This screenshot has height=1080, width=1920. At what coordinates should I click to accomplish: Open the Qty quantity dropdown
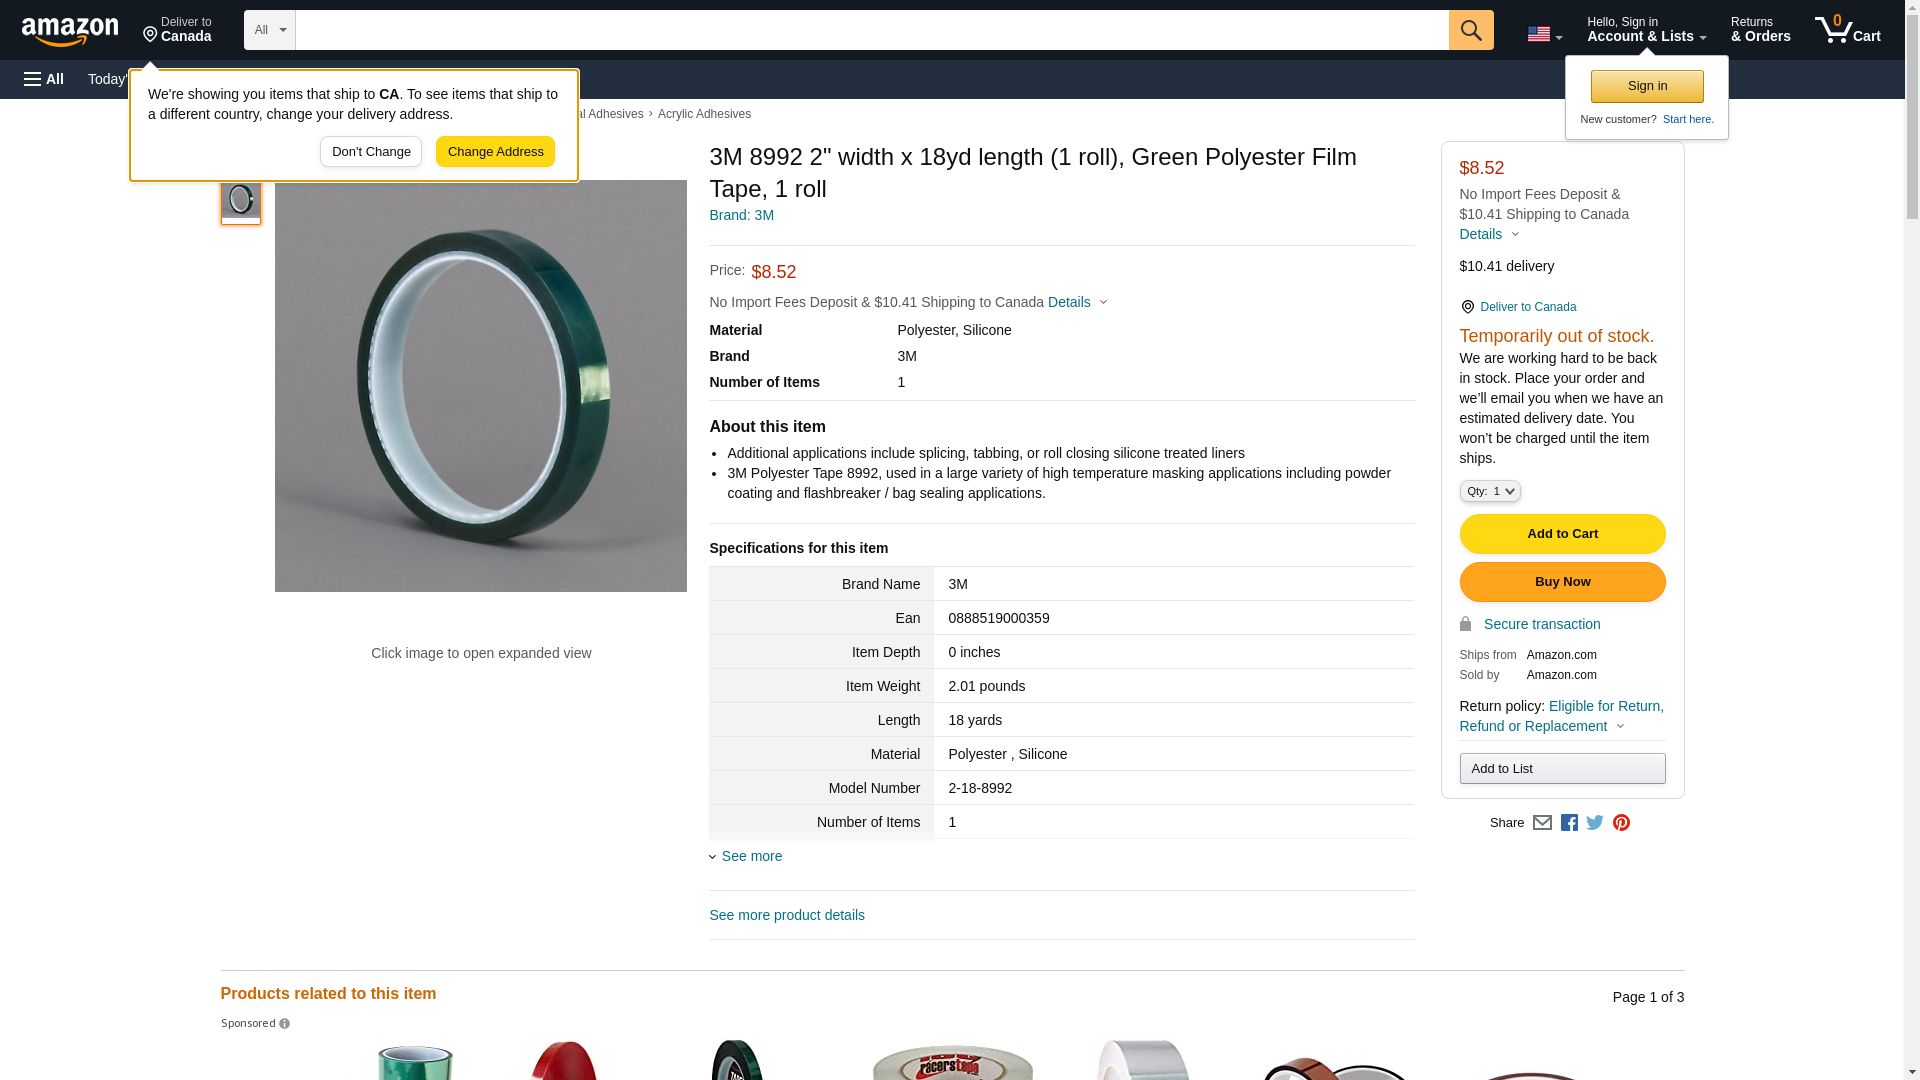point(1489,491)
